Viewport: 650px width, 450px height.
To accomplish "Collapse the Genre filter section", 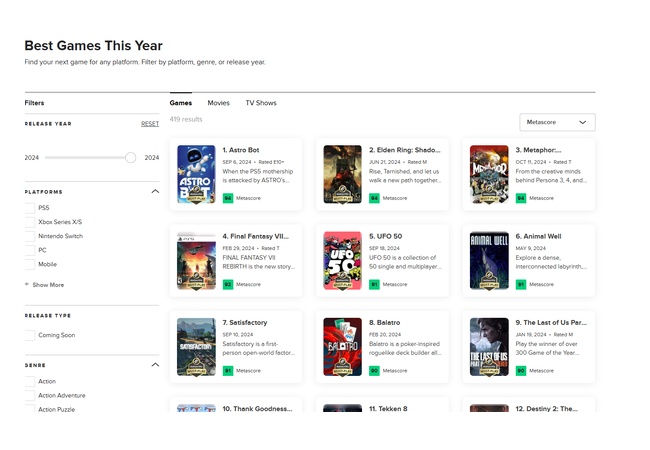I will tap(155, 365).
